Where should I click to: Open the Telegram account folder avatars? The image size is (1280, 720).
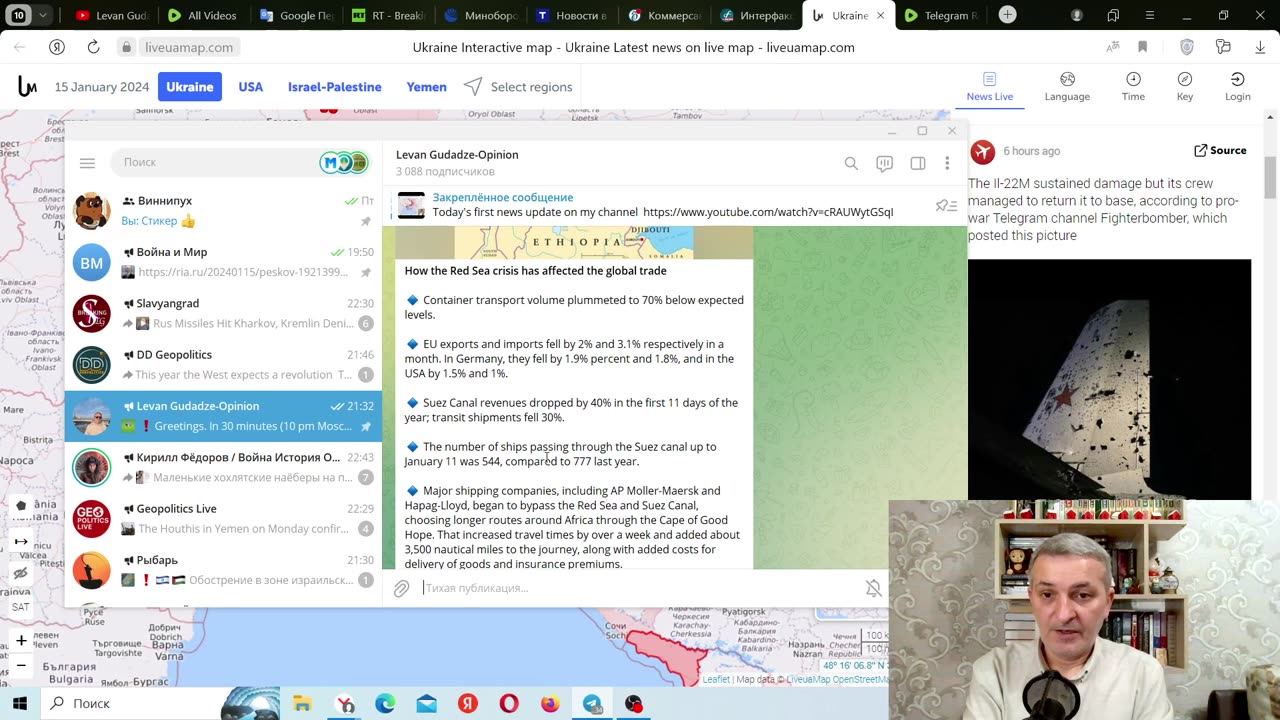346,162
